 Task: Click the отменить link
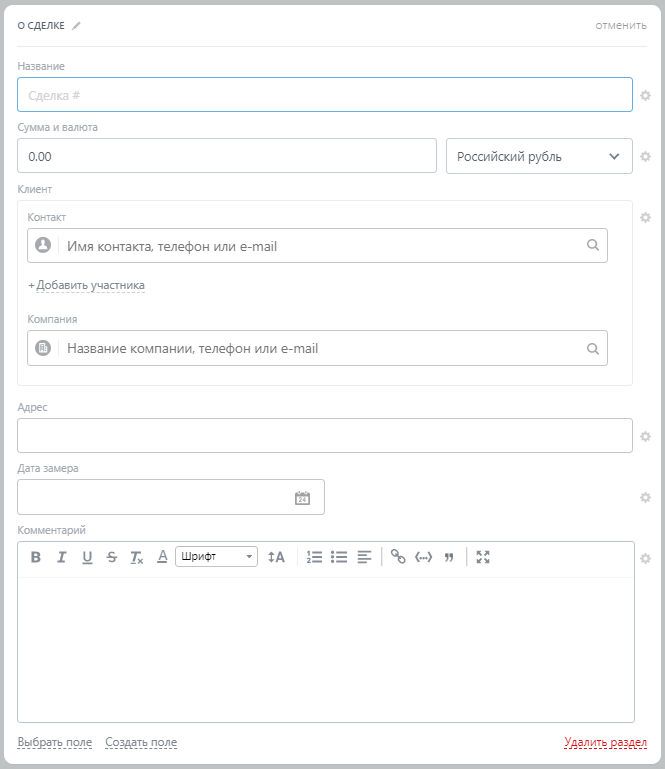(621, 25)
